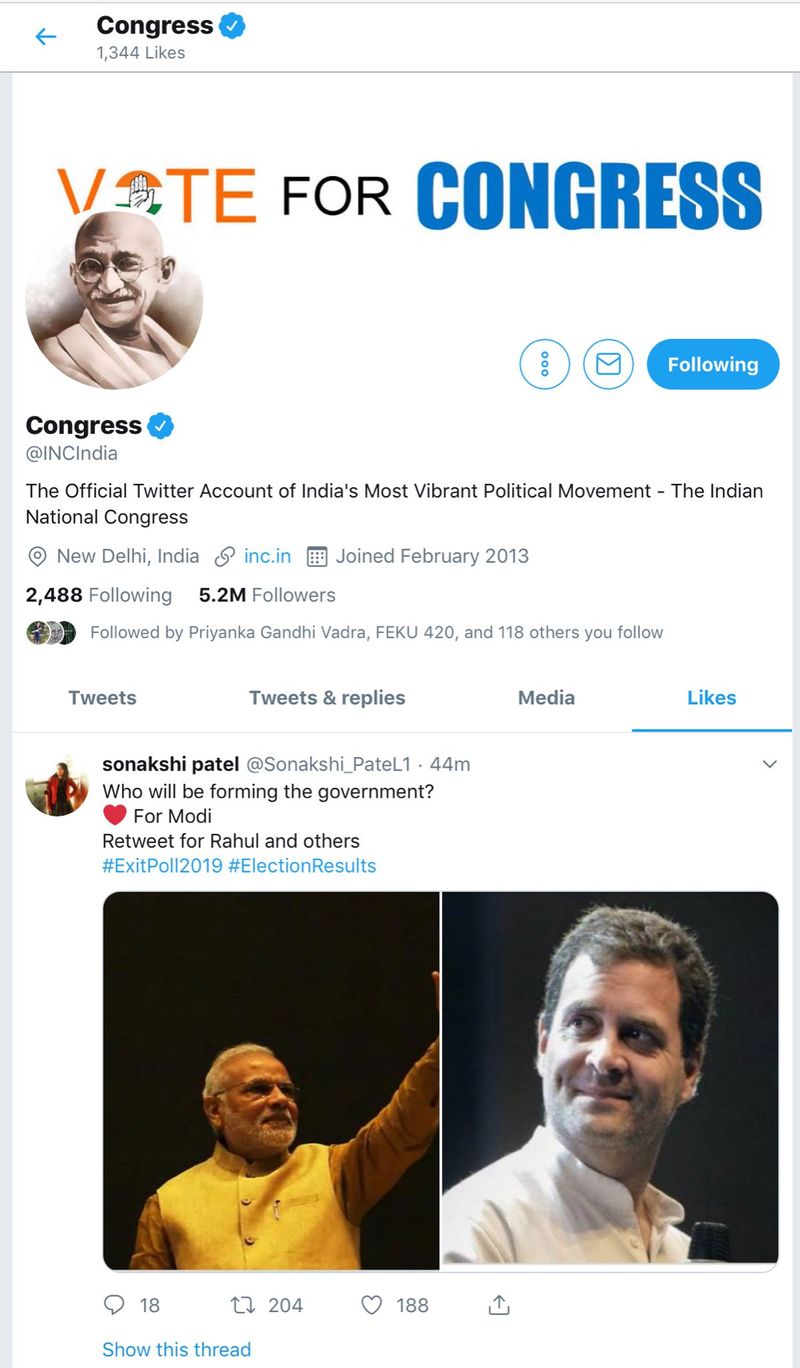Open the Tweets & replies tab
This screenshot has height=1368, width=800.
[327, 698]
